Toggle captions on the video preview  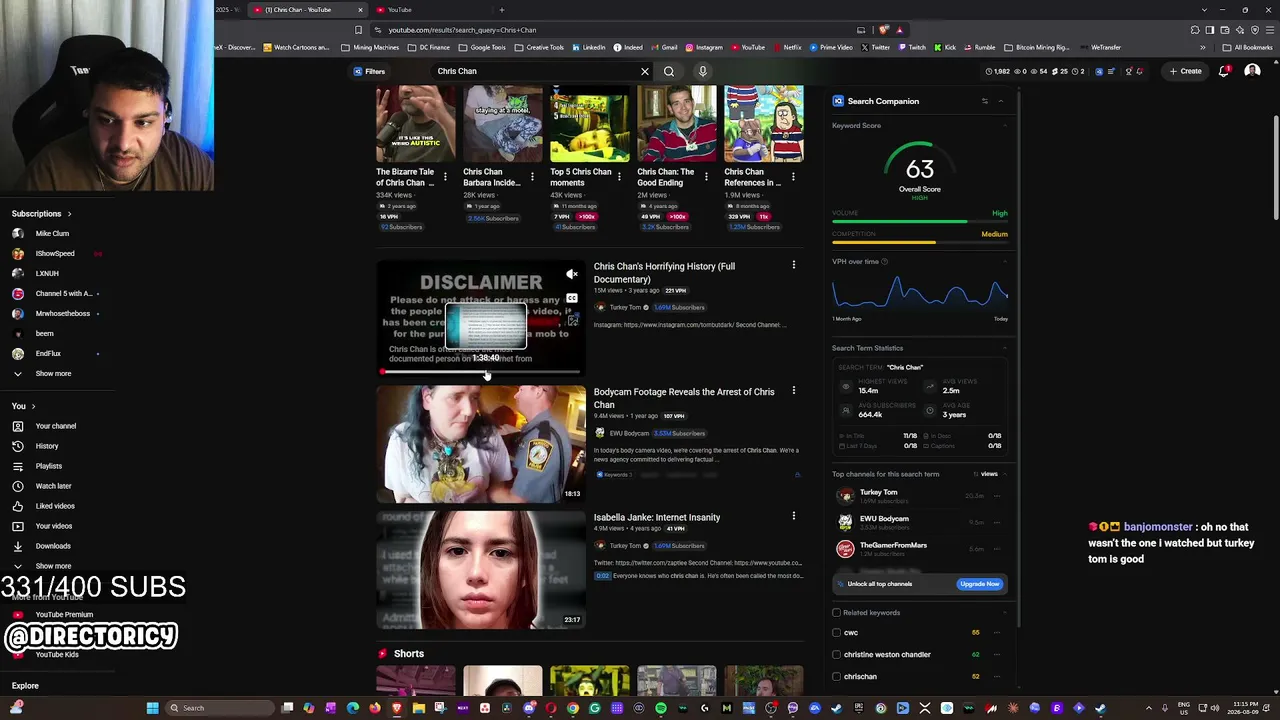[572, 298]
